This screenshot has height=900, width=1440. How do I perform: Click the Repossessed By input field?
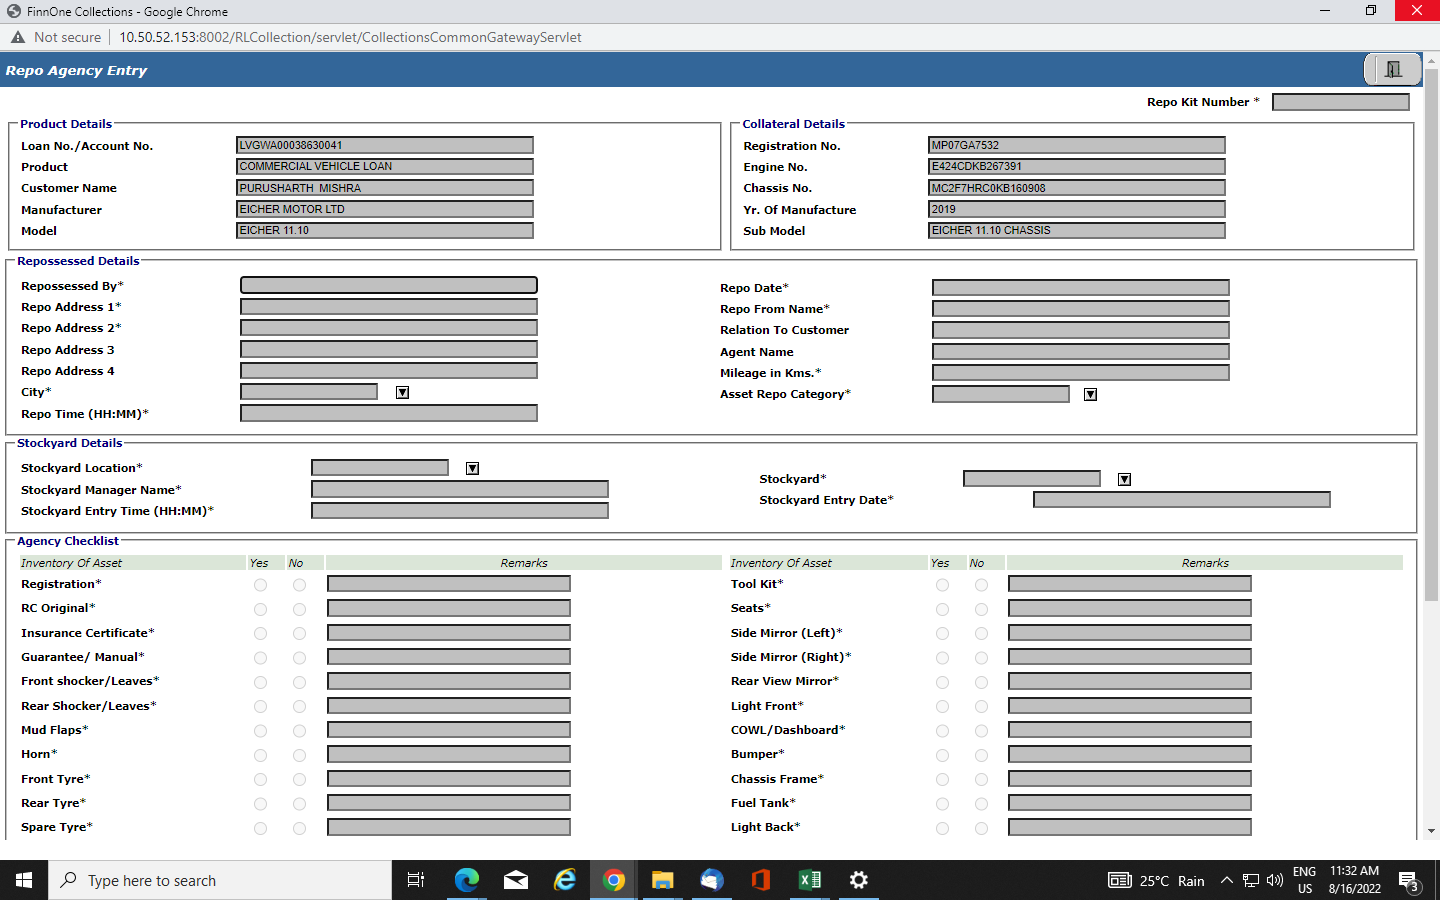[x=389, y=286]
